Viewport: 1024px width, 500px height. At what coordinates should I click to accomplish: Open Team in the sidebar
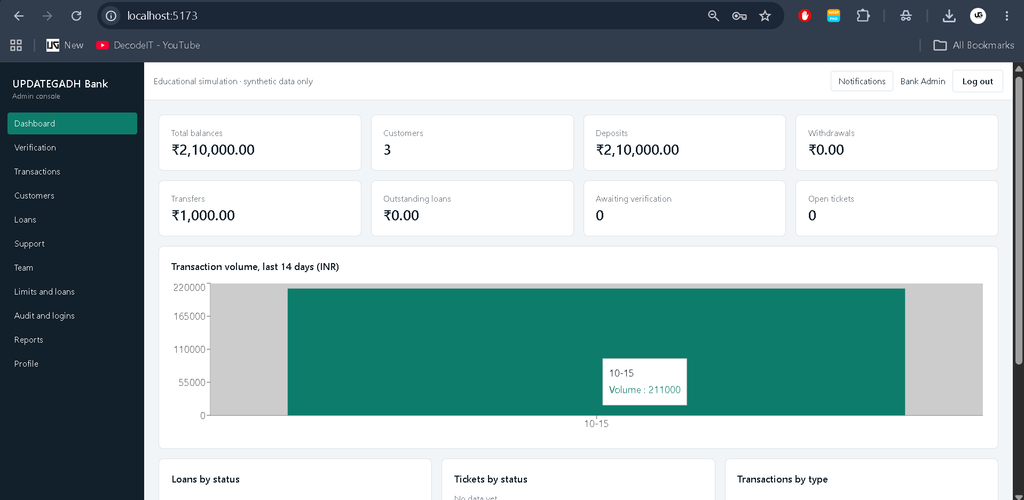pos(72,268)
